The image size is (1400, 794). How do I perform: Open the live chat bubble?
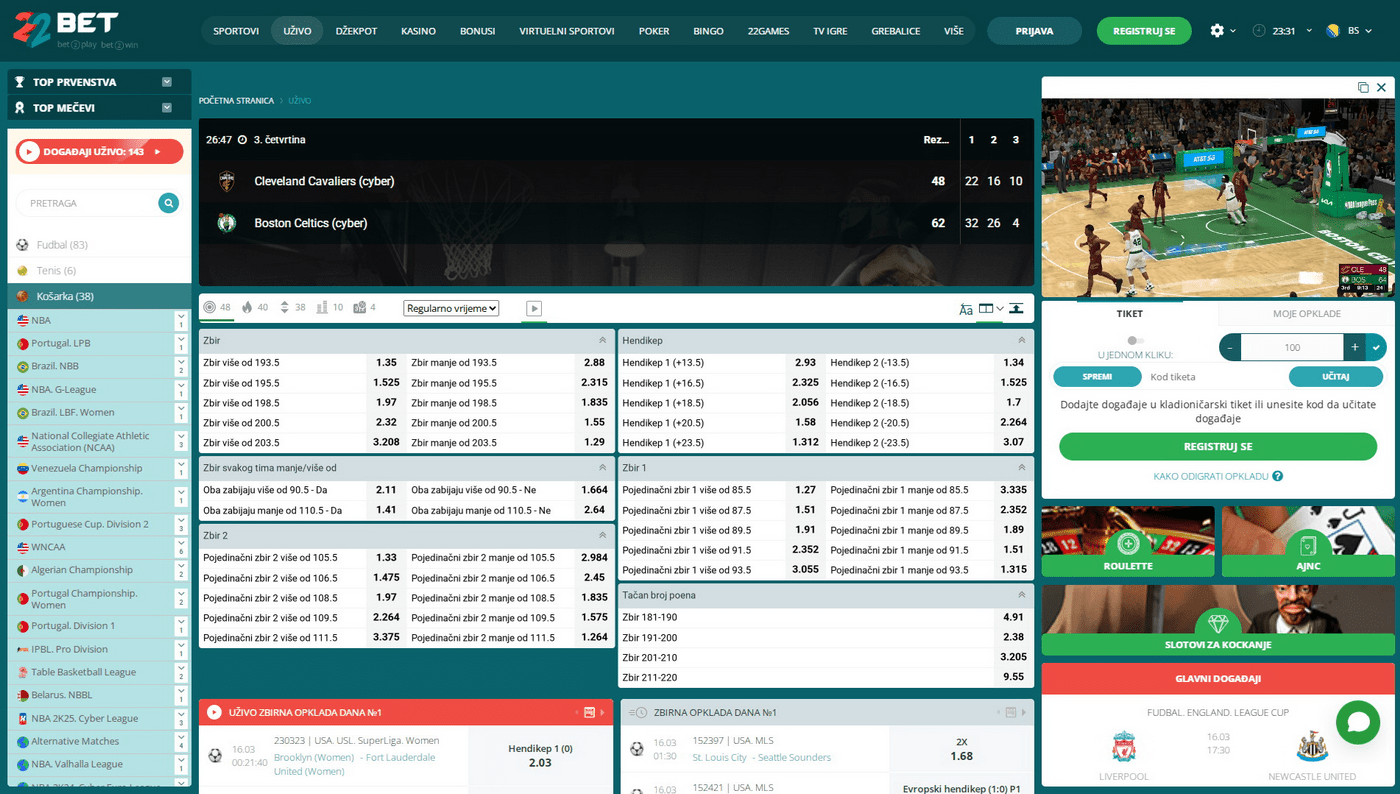coord(1357,722)
